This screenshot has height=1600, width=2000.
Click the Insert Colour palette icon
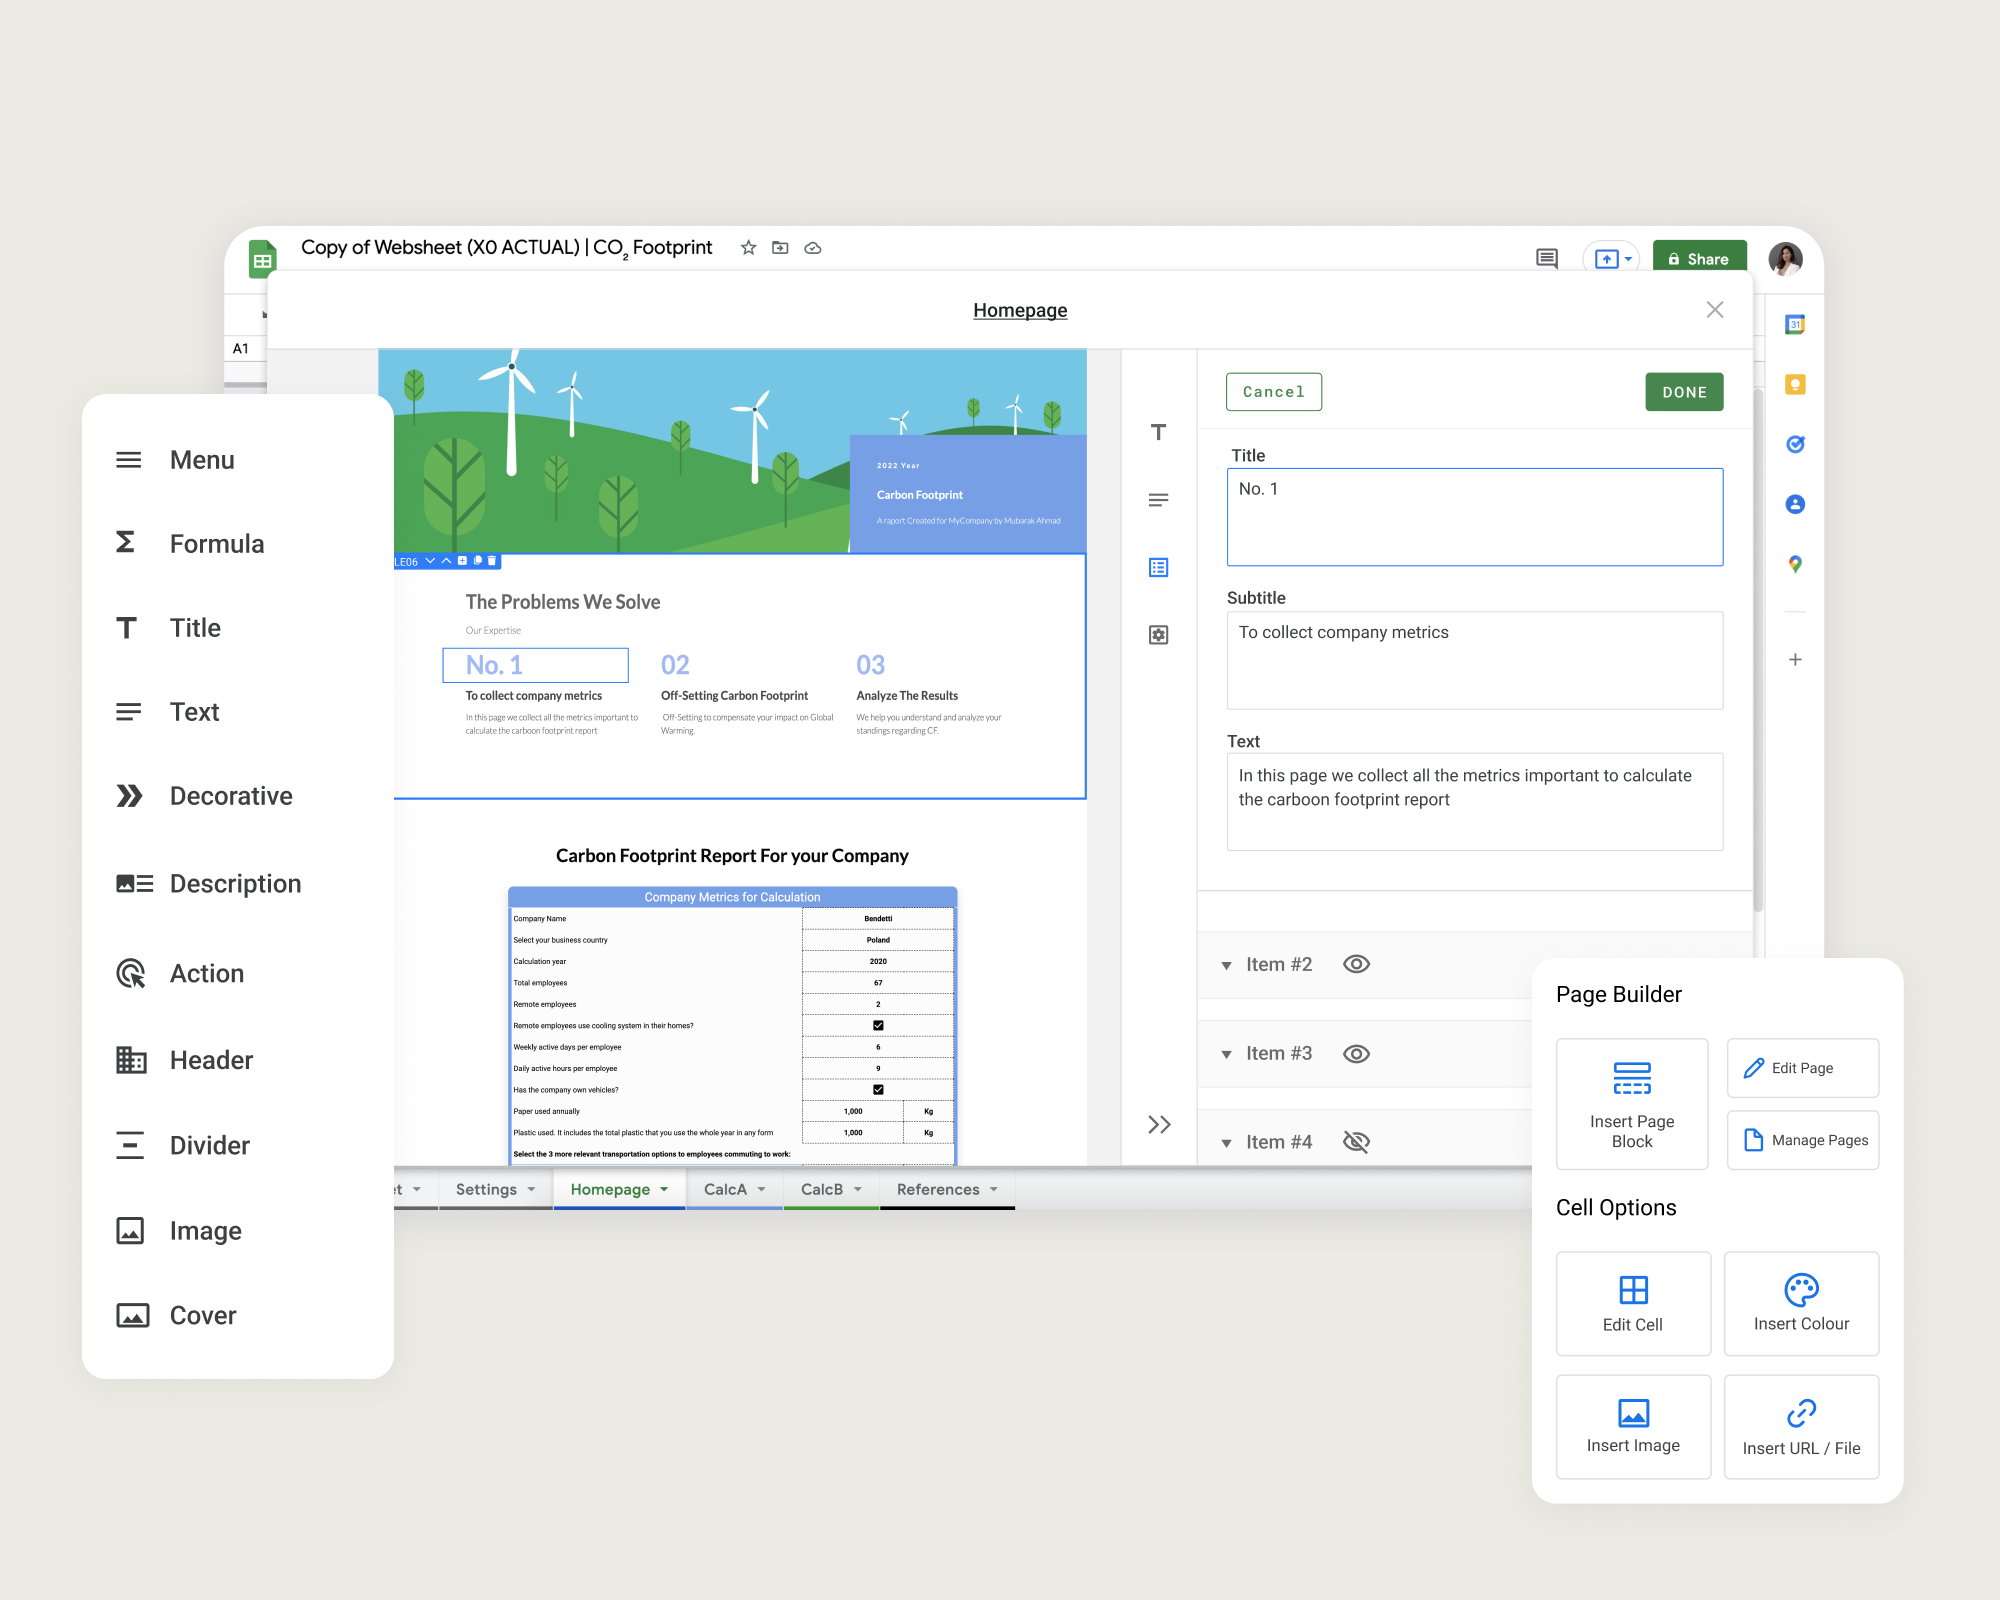[x=1801, y=1290]
